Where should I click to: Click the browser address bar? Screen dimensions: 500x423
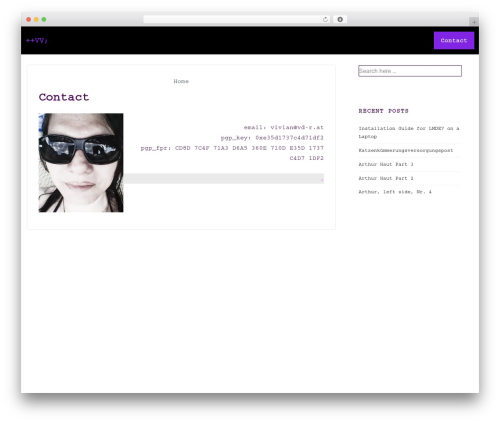237,20
